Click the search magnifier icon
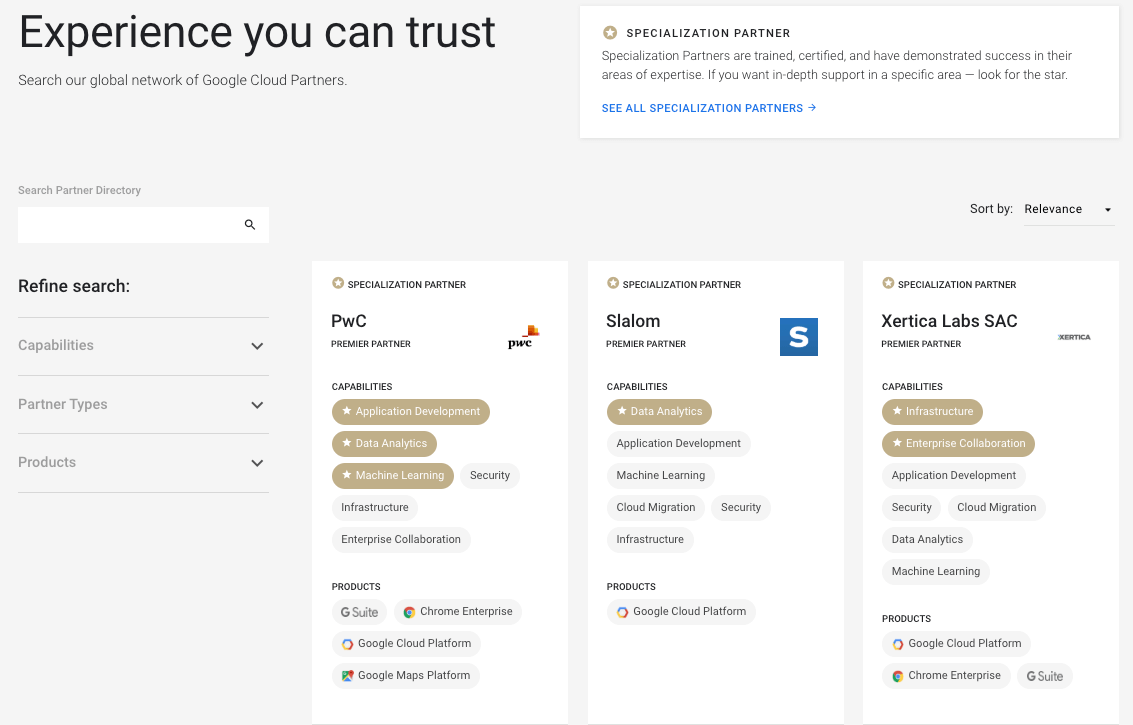This screenshot has height=725, width=1133. (250, 225)
